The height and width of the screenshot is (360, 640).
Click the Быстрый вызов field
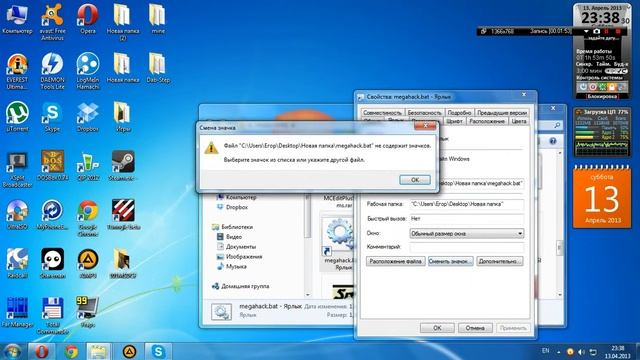click(x=467, y=219)
